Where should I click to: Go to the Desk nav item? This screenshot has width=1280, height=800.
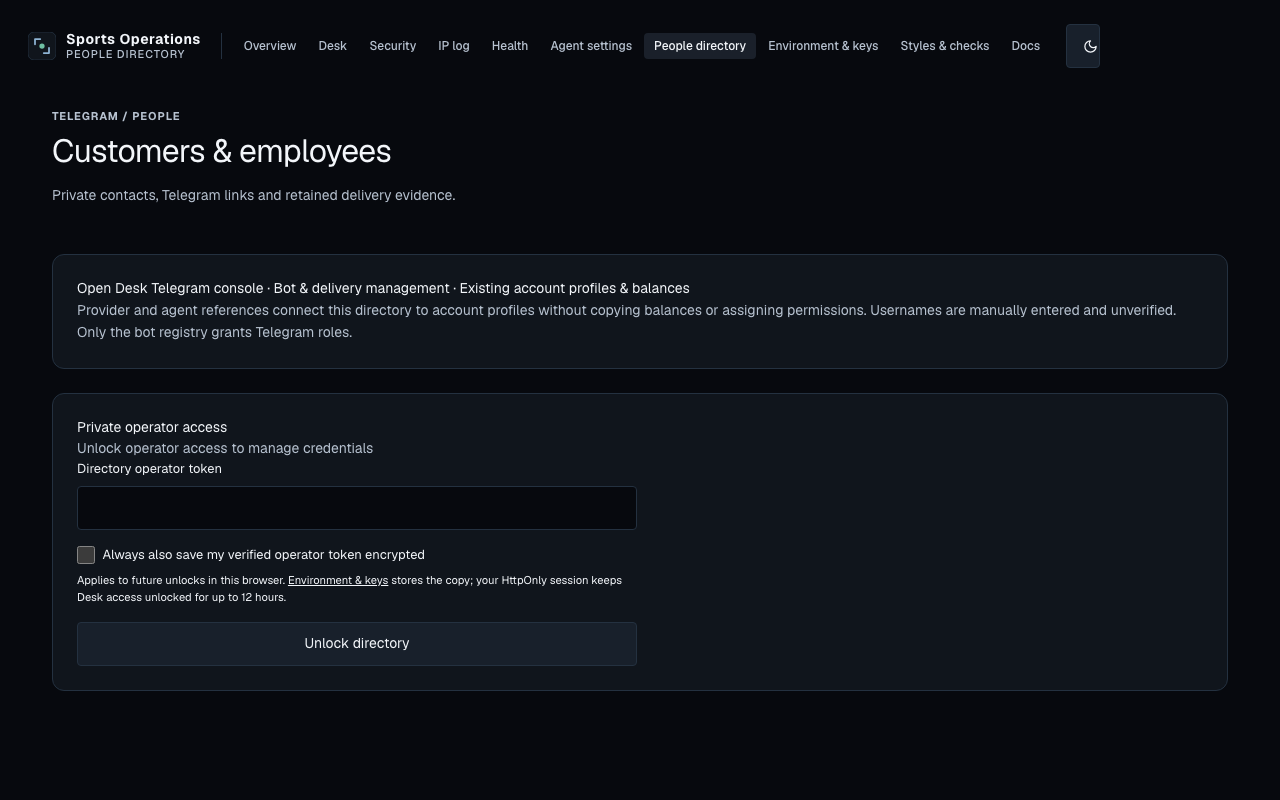point(333,46)
